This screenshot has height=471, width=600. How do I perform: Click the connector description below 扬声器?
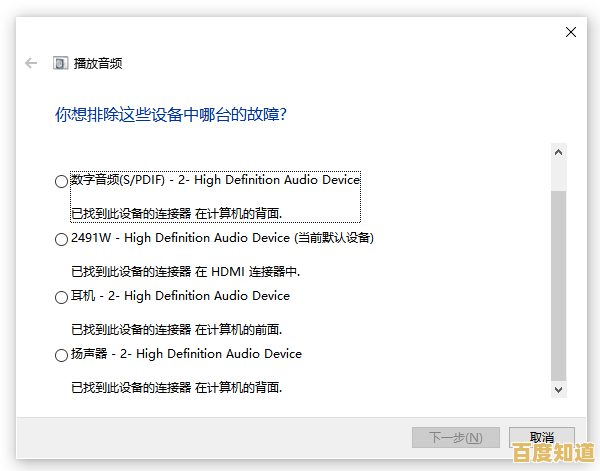coord(176,387)
